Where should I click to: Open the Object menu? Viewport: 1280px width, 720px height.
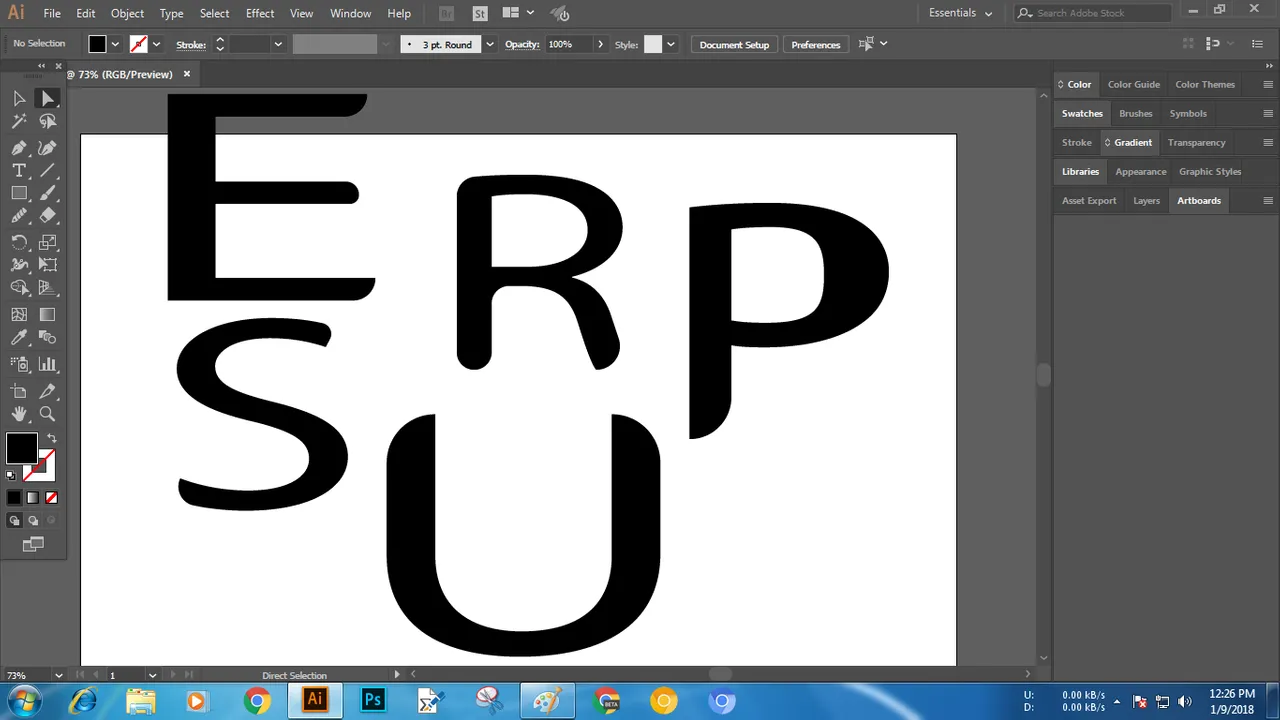[127, 13]
